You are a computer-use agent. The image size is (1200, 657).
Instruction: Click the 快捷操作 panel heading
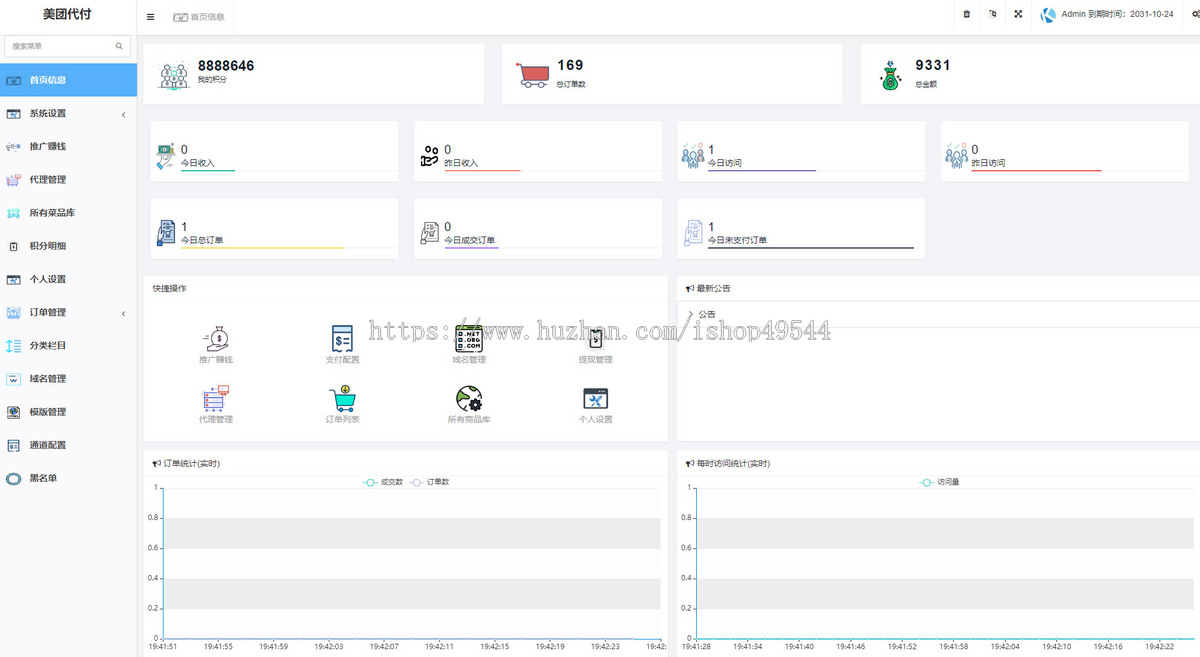coord(169,288)
